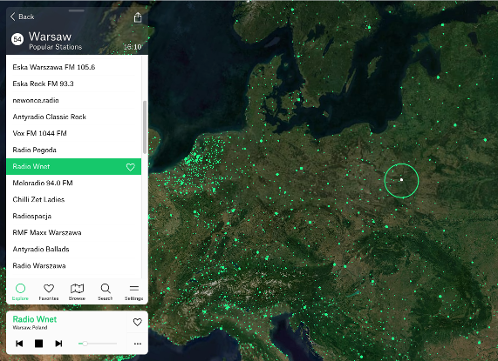Viewport: 498px width, 361px height.
Task: Stop playback of Radio Wnet
Action: coord(39,343)
